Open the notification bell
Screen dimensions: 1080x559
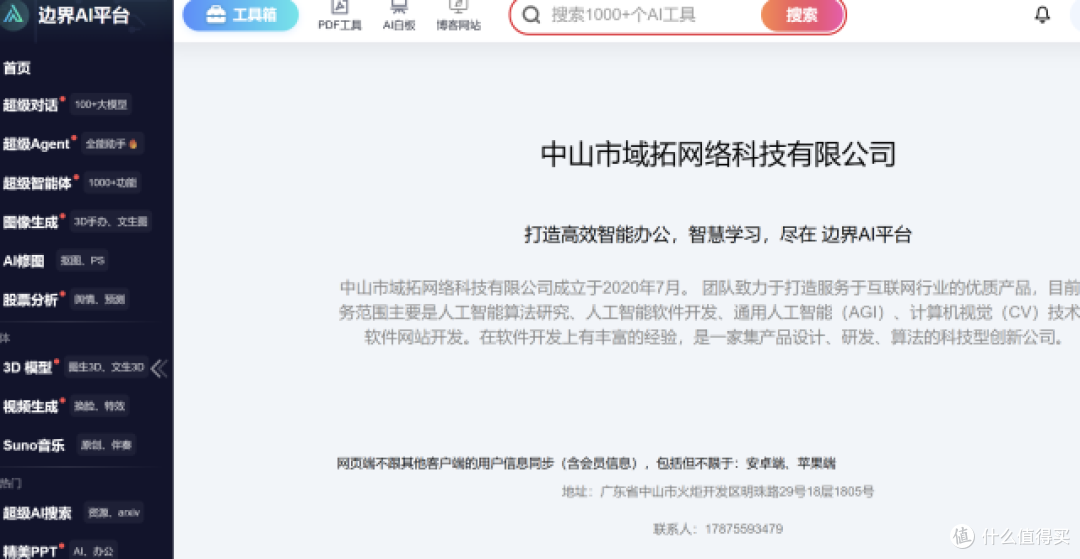(x=1043, y=14)
